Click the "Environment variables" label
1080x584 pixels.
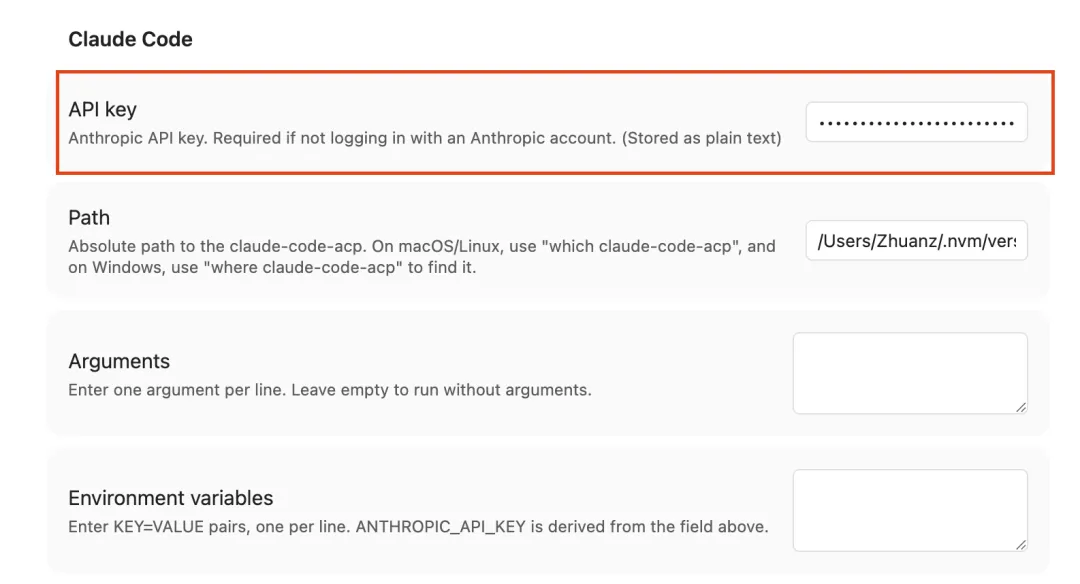[170, 498]
